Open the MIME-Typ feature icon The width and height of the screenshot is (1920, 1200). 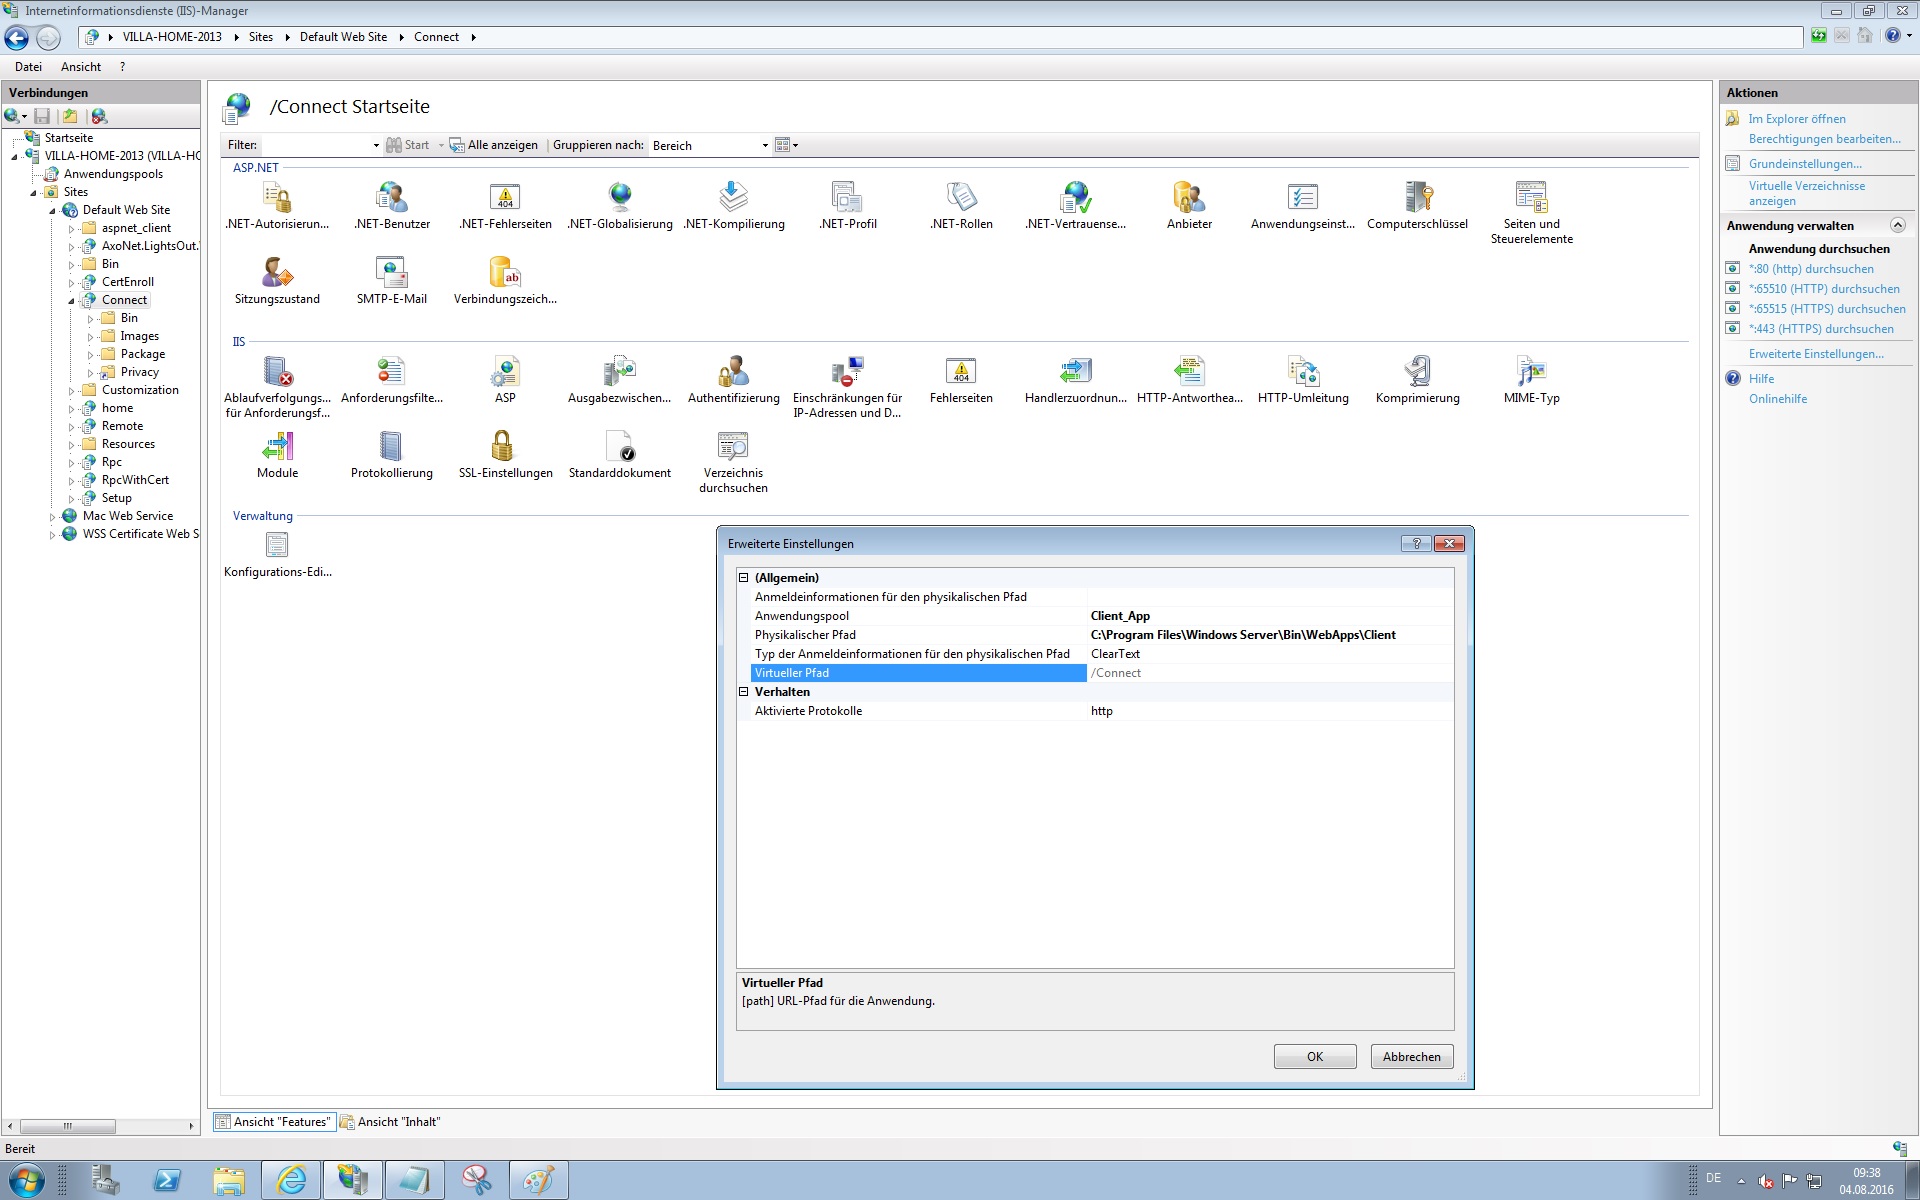[x=1531, y=372]
